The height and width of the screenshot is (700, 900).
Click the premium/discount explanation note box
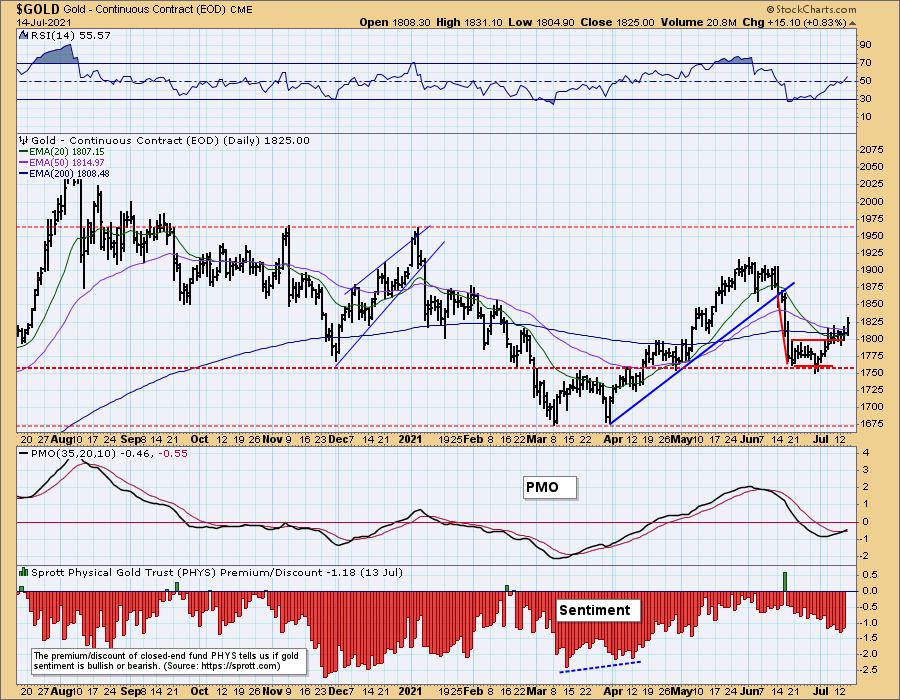point(169,661)
